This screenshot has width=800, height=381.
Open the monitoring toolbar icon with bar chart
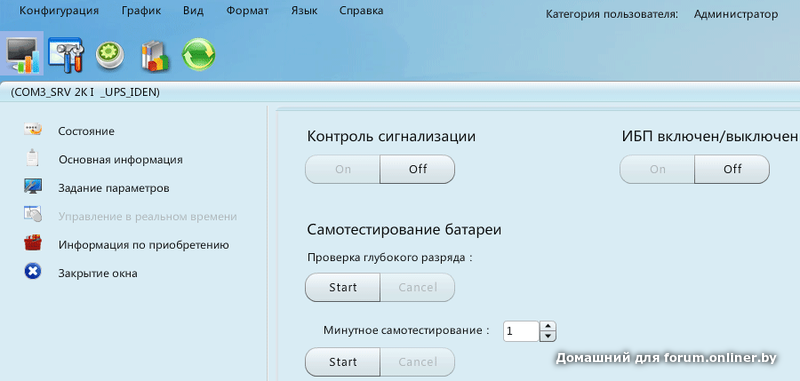click(x=22, y=54)
